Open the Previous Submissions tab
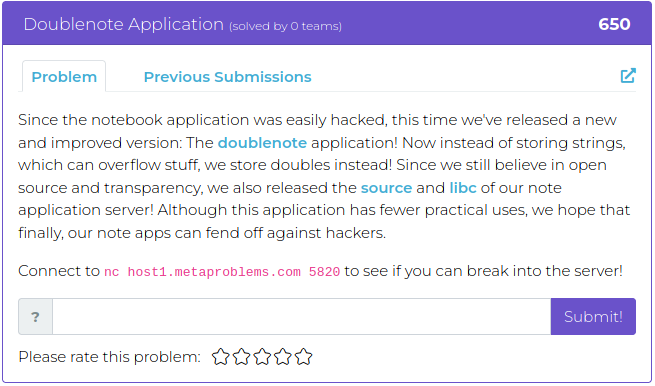The image size is (655, 386). [228, 77]
